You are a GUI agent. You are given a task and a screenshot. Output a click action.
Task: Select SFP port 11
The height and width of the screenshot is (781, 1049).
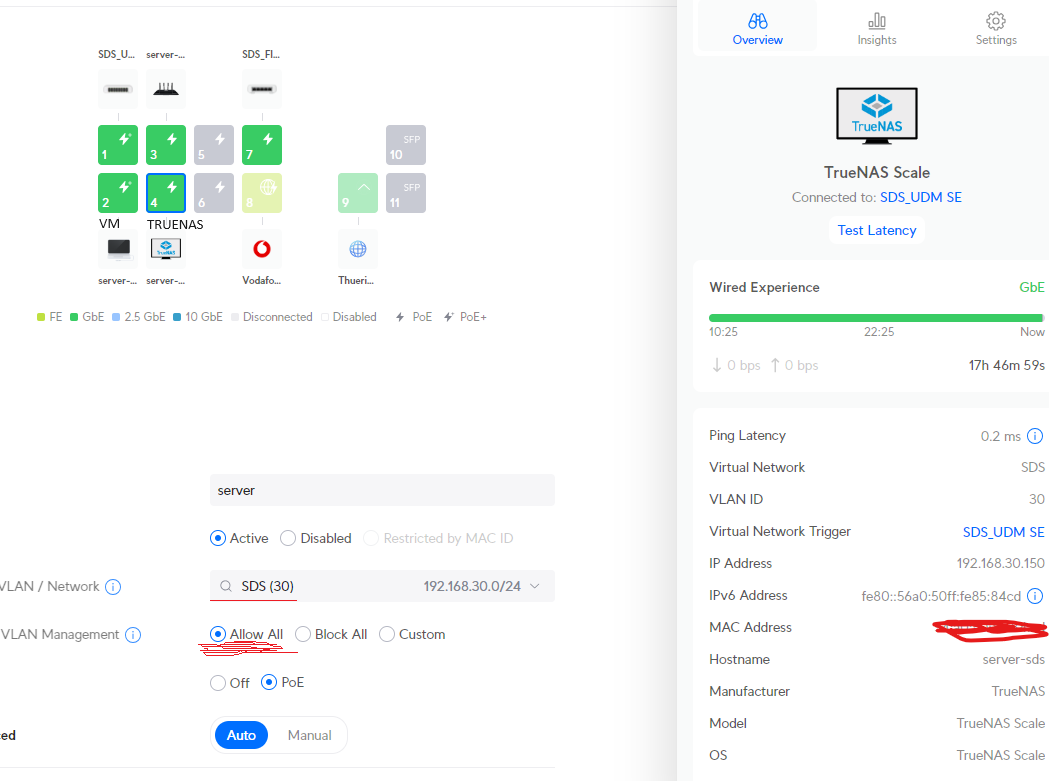(406, 193)
